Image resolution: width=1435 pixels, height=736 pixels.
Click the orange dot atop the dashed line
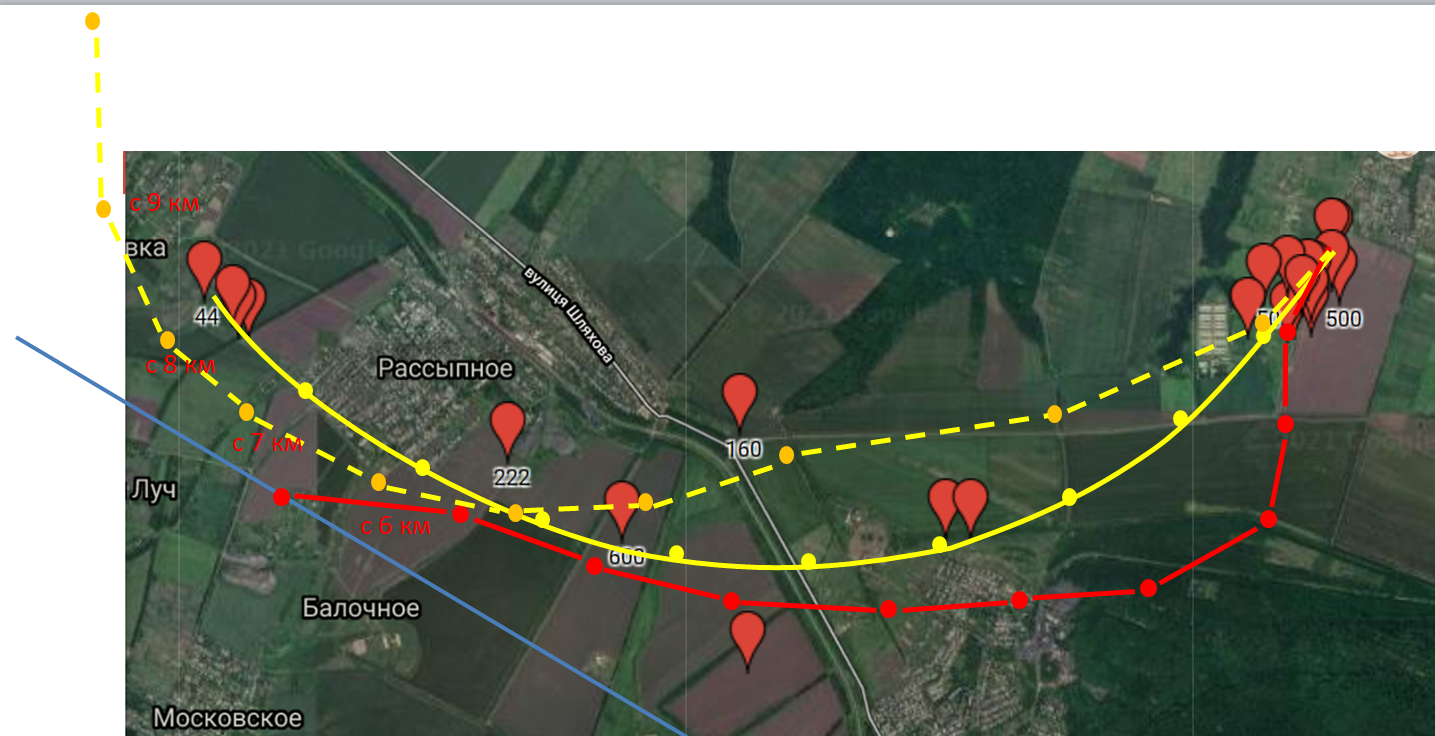(x=92, y=21)
